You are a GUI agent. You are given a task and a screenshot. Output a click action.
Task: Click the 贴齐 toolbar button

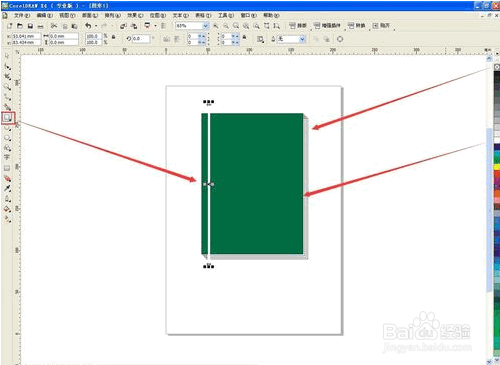pos(381,26)
